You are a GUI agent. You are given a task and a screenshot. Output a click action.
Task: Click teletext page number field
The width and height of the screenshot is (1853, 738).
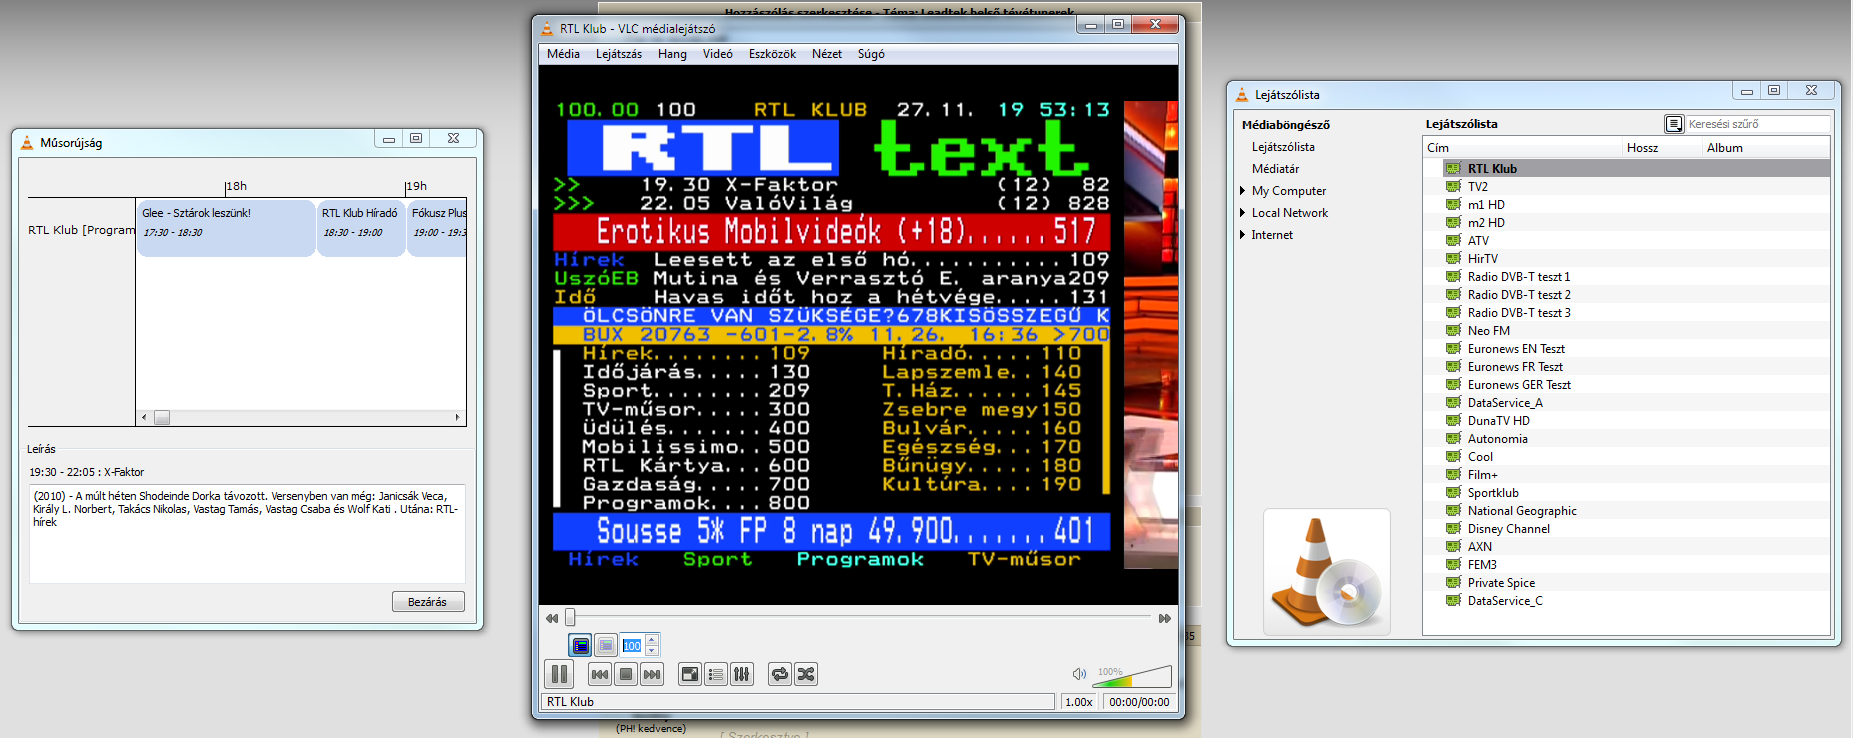click(x=632, y=645)
